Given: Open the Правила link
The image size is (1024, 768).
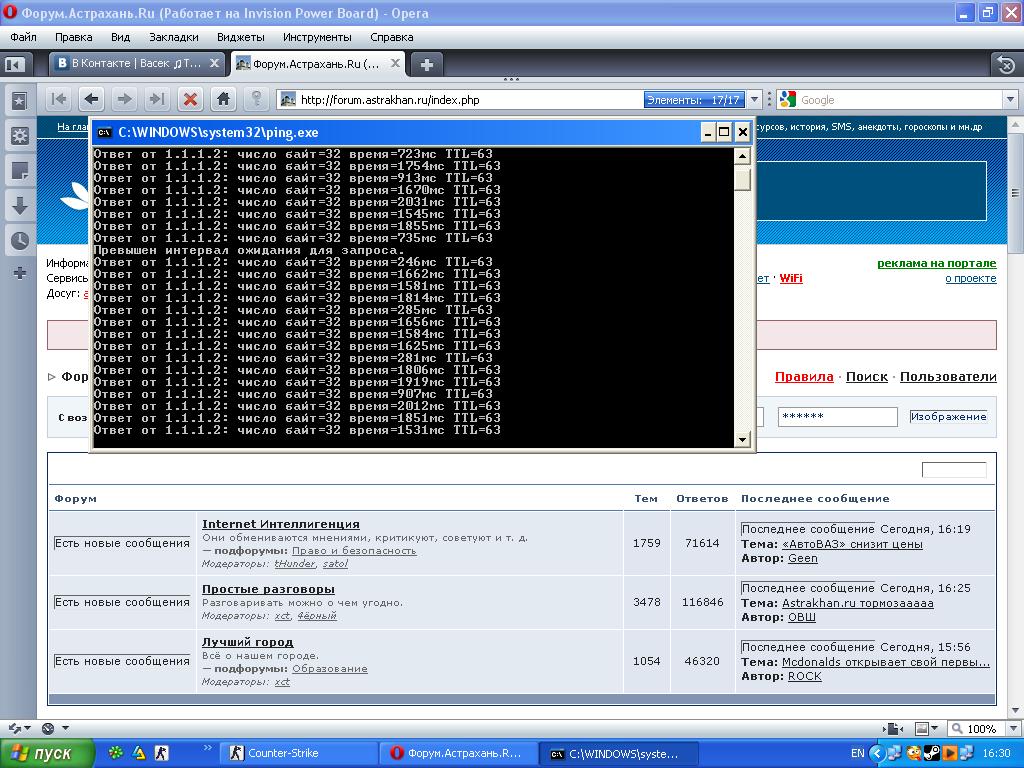Looking at the screenshot, I should tap(804, 377).
